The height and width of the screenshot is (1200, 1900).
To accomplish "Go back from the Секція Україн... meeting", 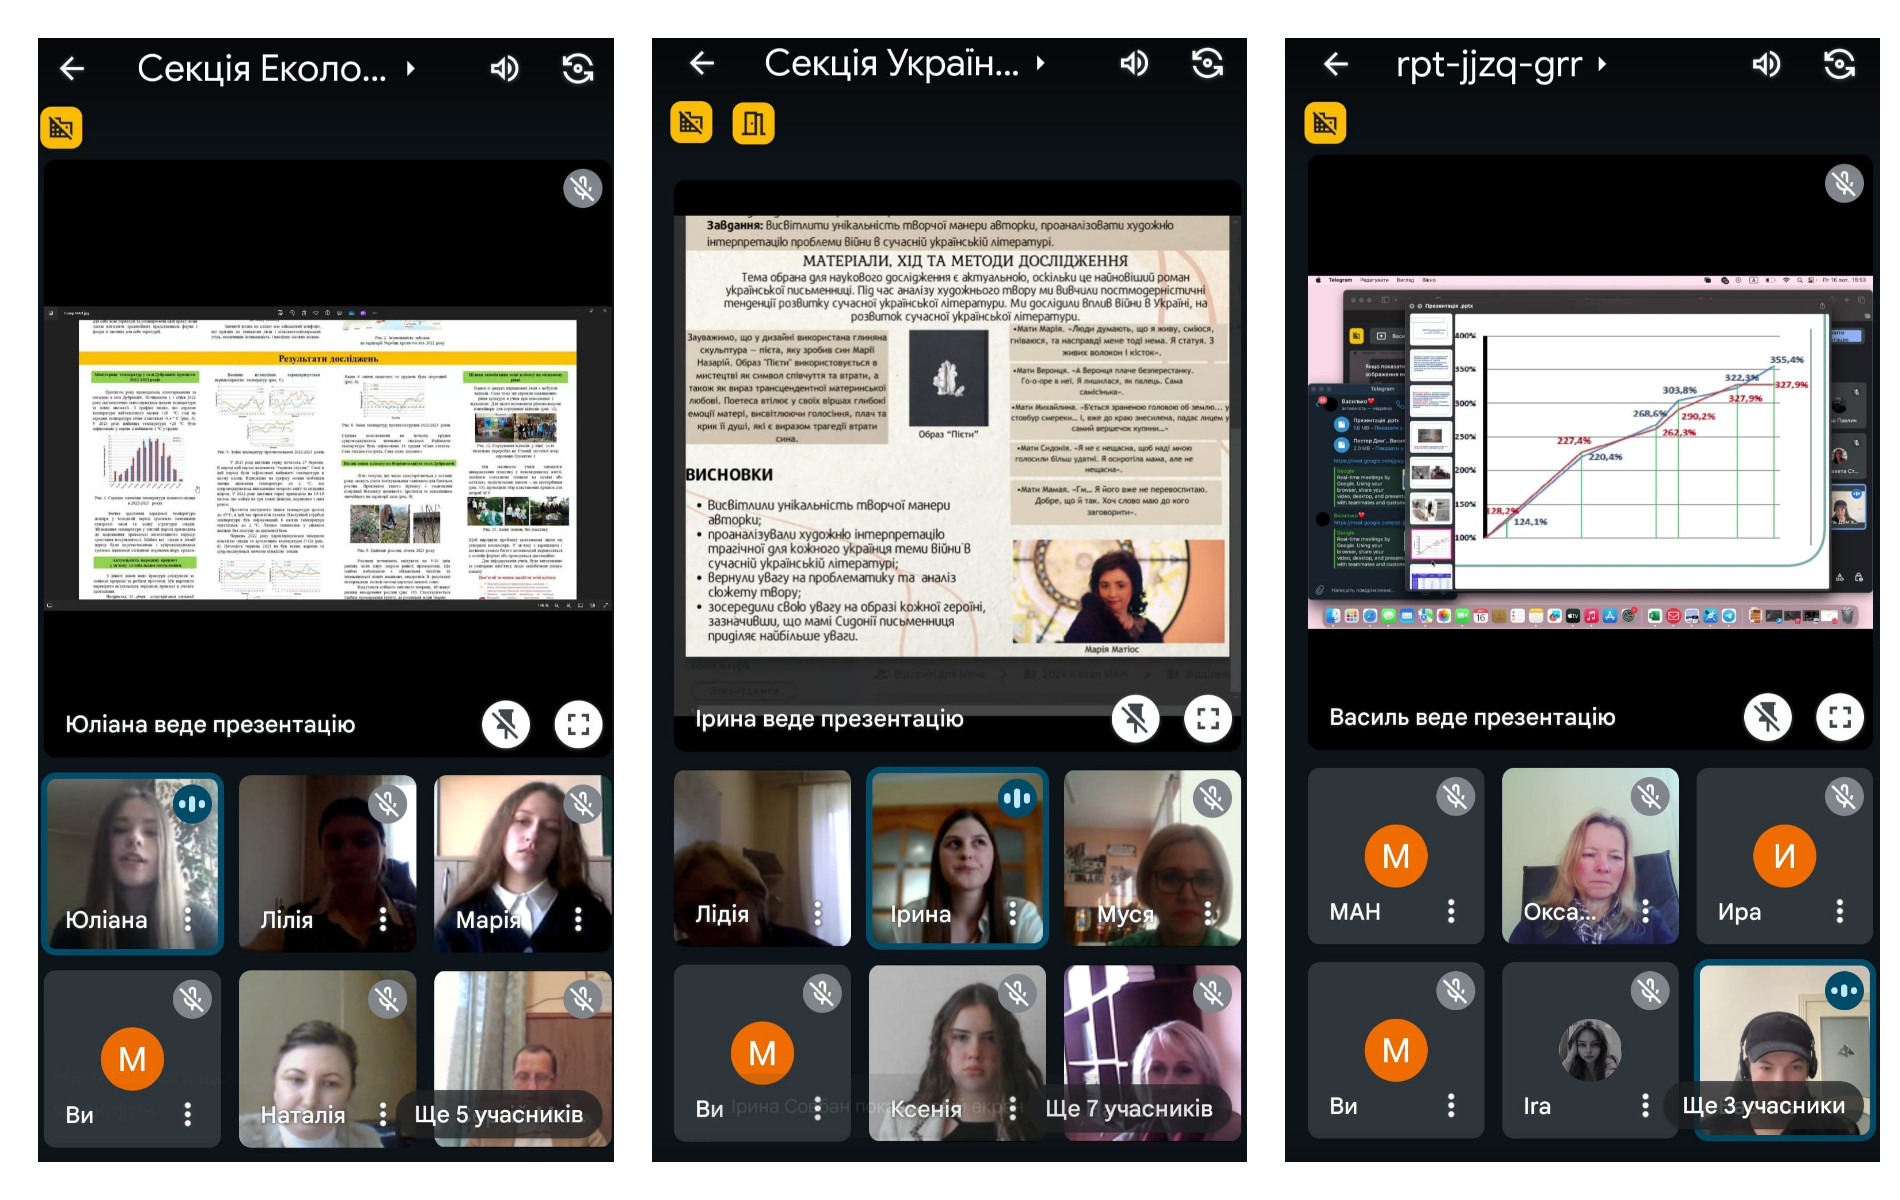I will [x=702, y=63].
